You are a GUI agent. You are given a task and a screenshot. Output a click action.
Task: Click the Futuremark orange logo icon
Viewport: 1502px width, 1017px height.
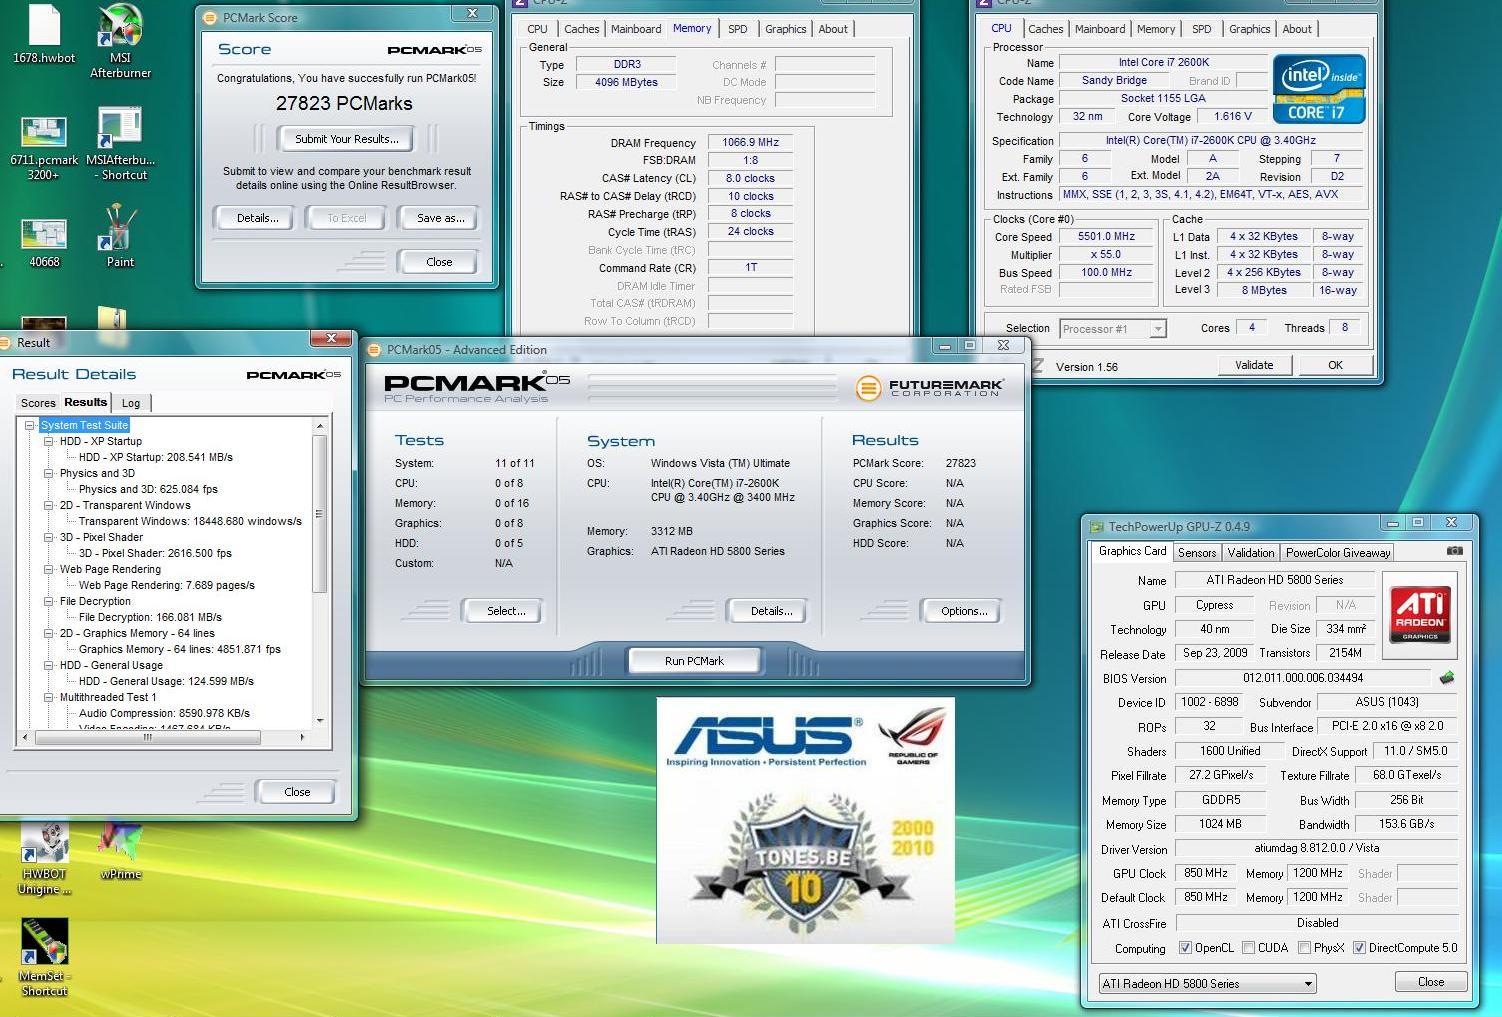pyautogui.click(x=869, y=387)
